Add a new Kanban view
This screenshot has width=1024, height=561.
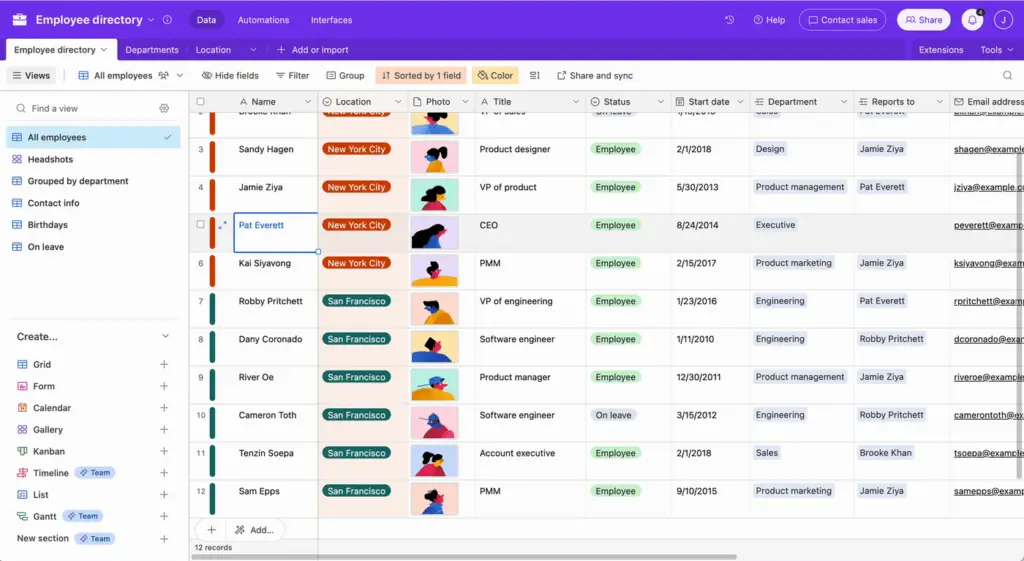point(164,451)
